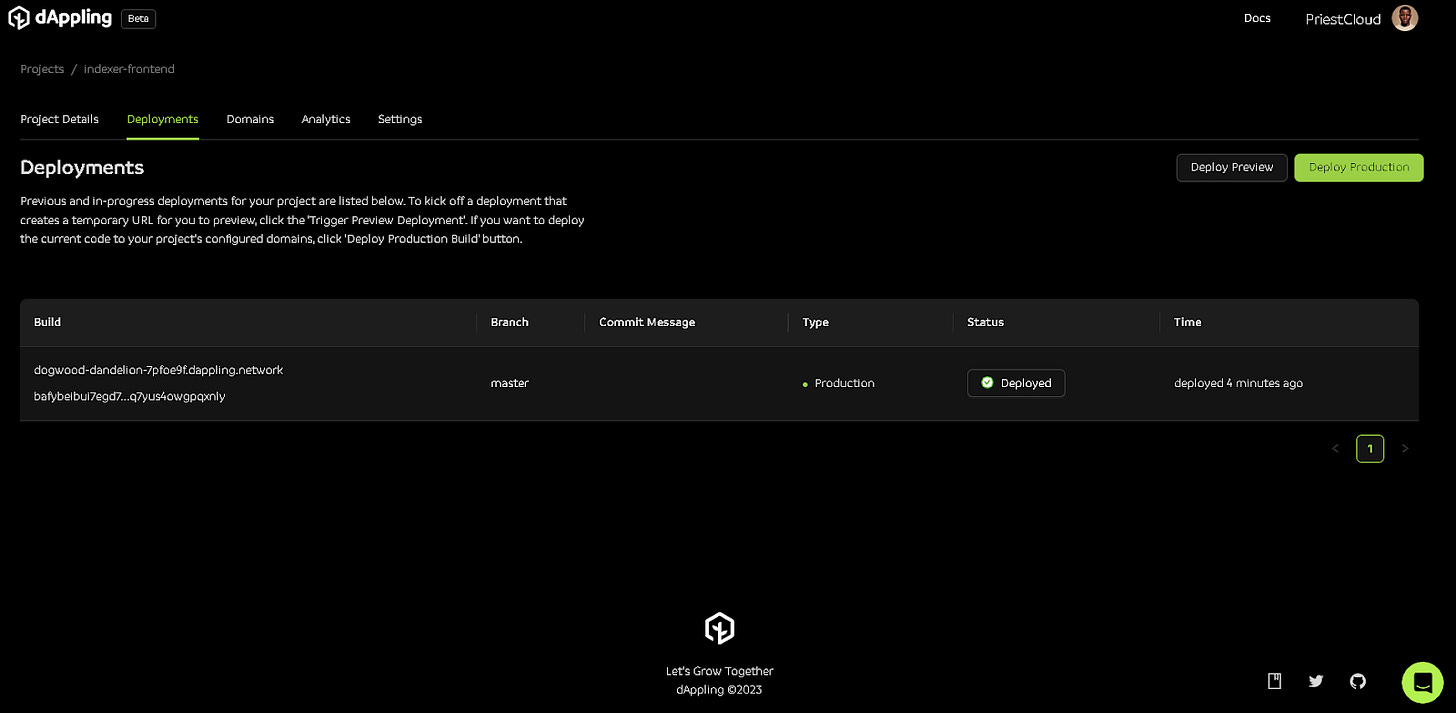The height and width of the screenshot is (713, 1456).
Task: Click the green check icon in Deployed status
Action: pyautogui.click(x=987, y=383)
